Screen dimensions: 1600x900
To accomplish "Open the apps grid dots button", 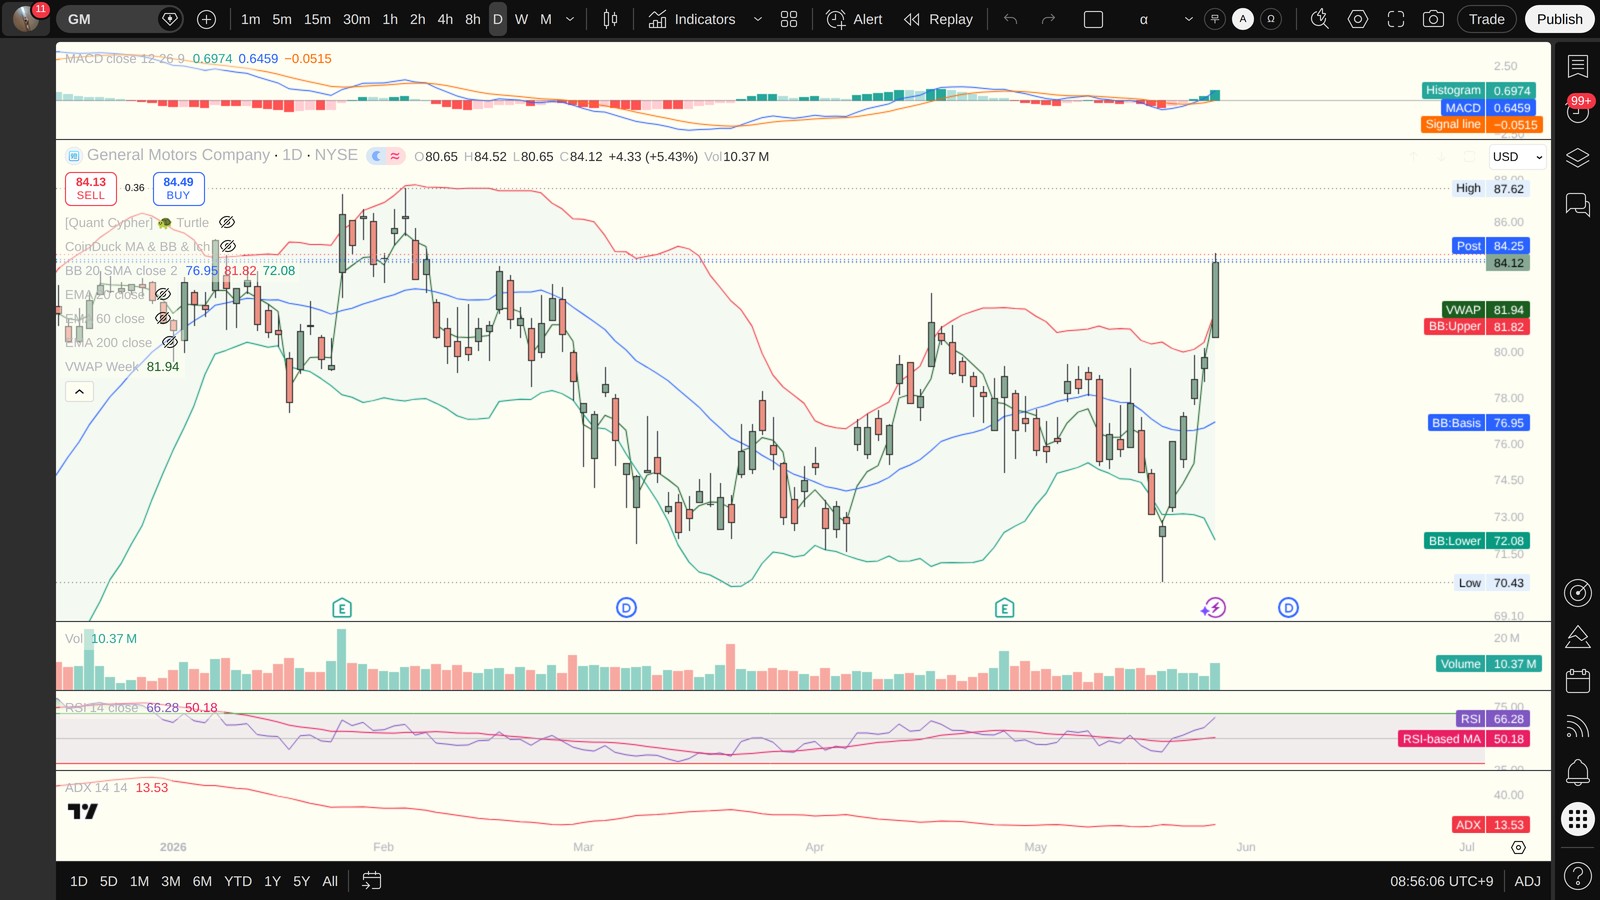I will (x=1578, y=819).
